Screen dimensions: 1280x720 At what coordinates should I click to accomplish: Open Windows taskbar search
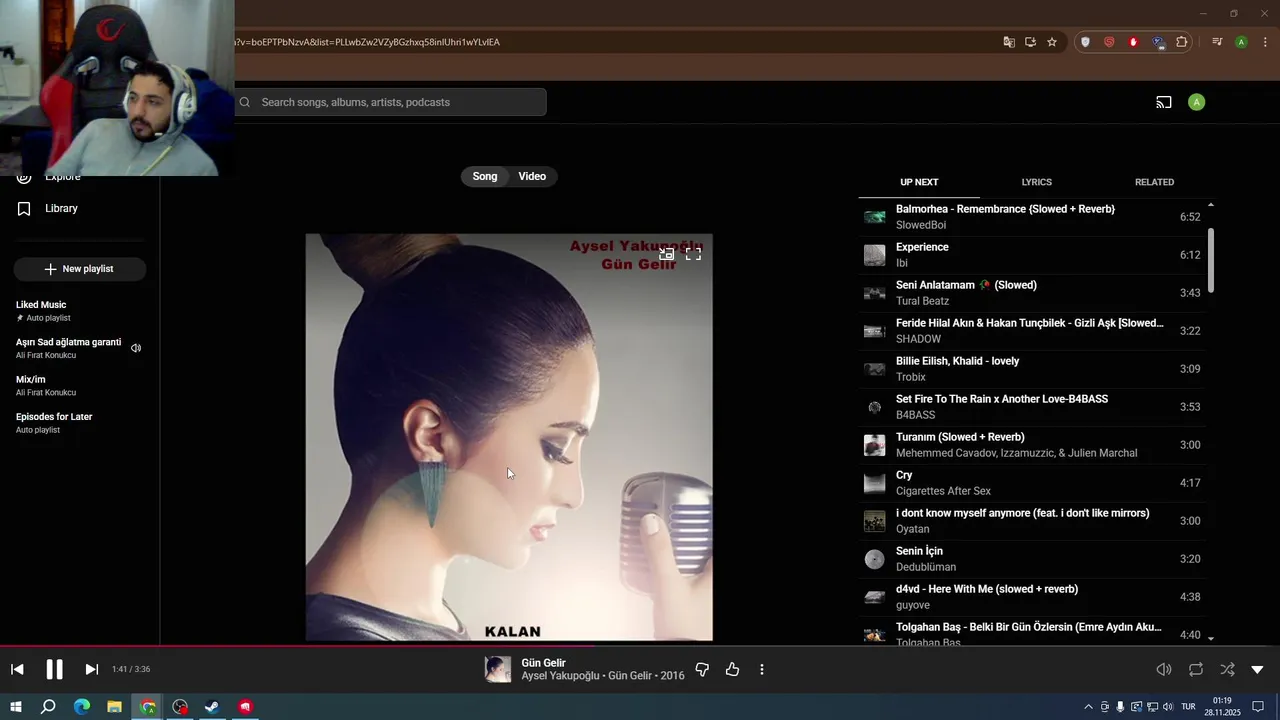coord(48,707)
